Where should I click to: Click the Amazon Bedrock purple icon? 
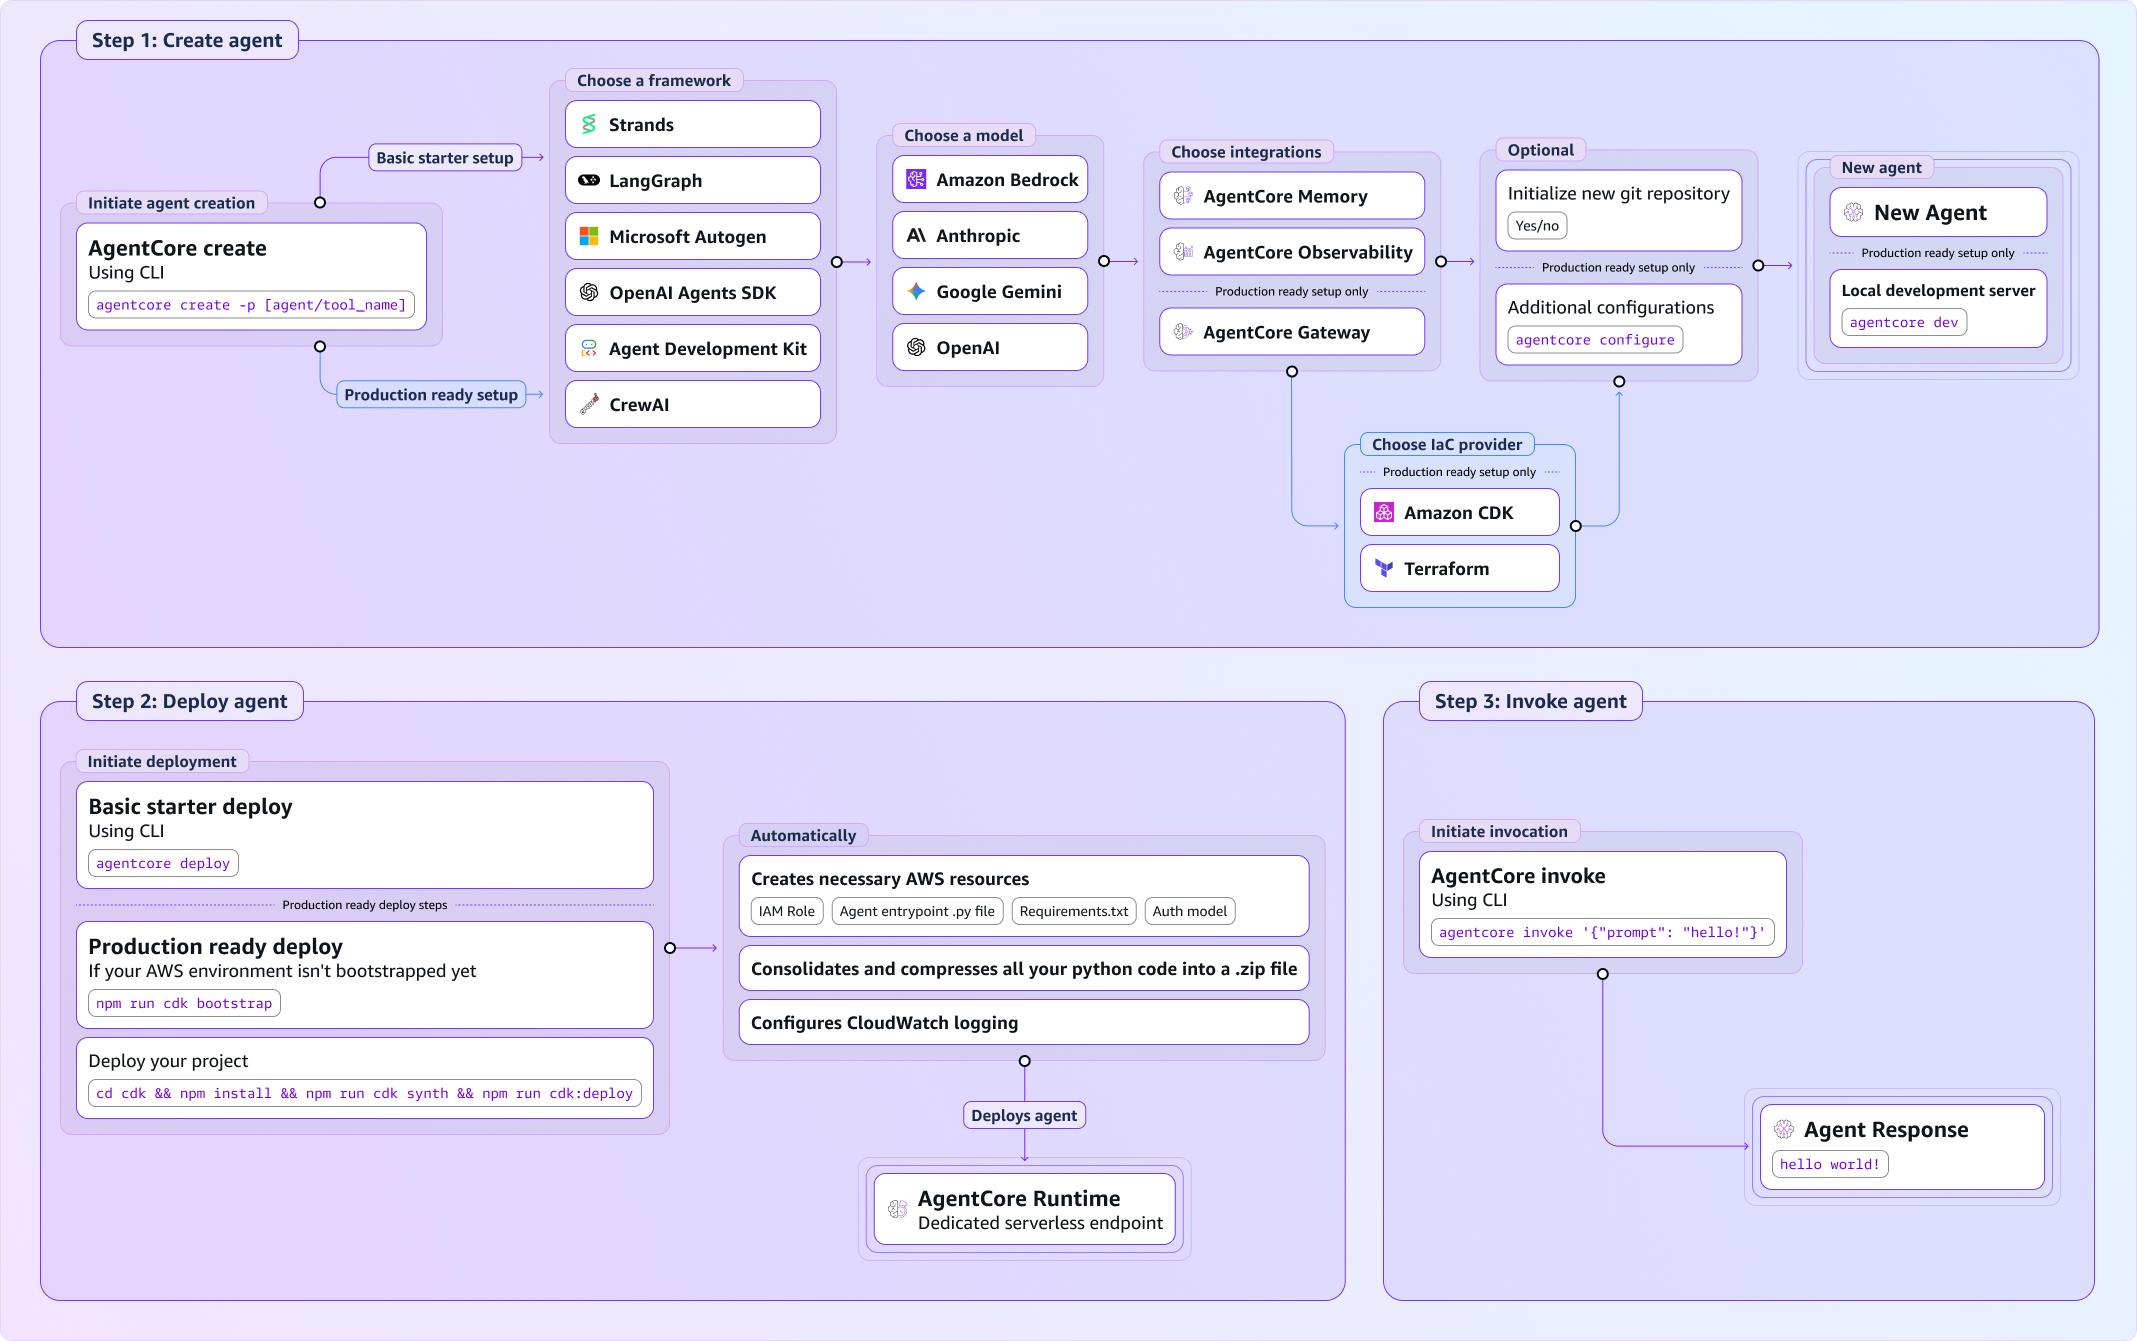(x=916, y=180)
